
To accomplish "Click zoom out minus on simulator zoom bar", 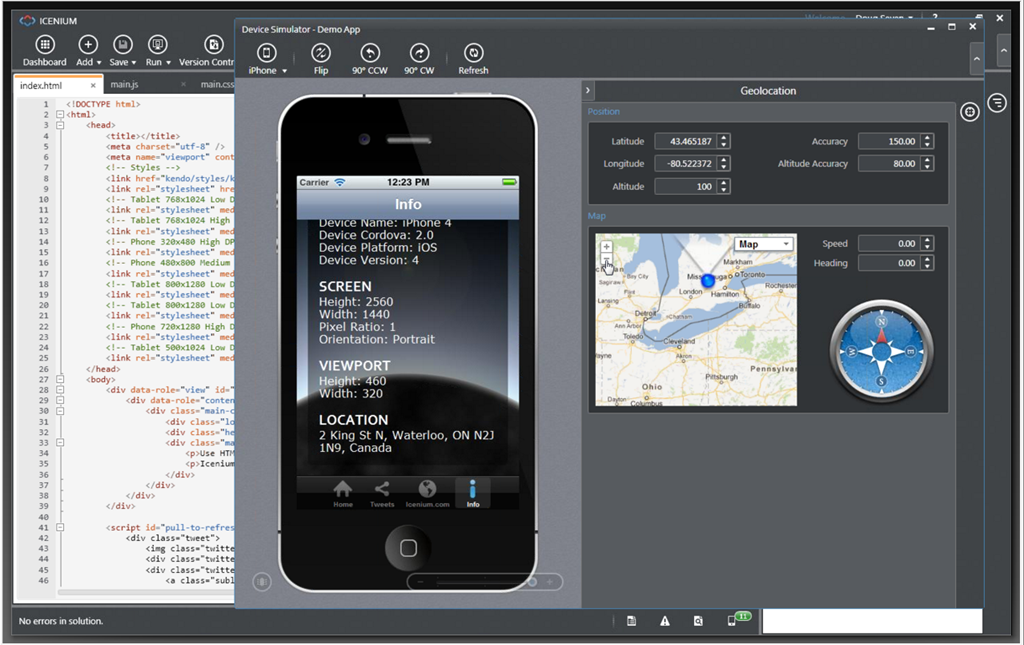I will tap(421, 582).
